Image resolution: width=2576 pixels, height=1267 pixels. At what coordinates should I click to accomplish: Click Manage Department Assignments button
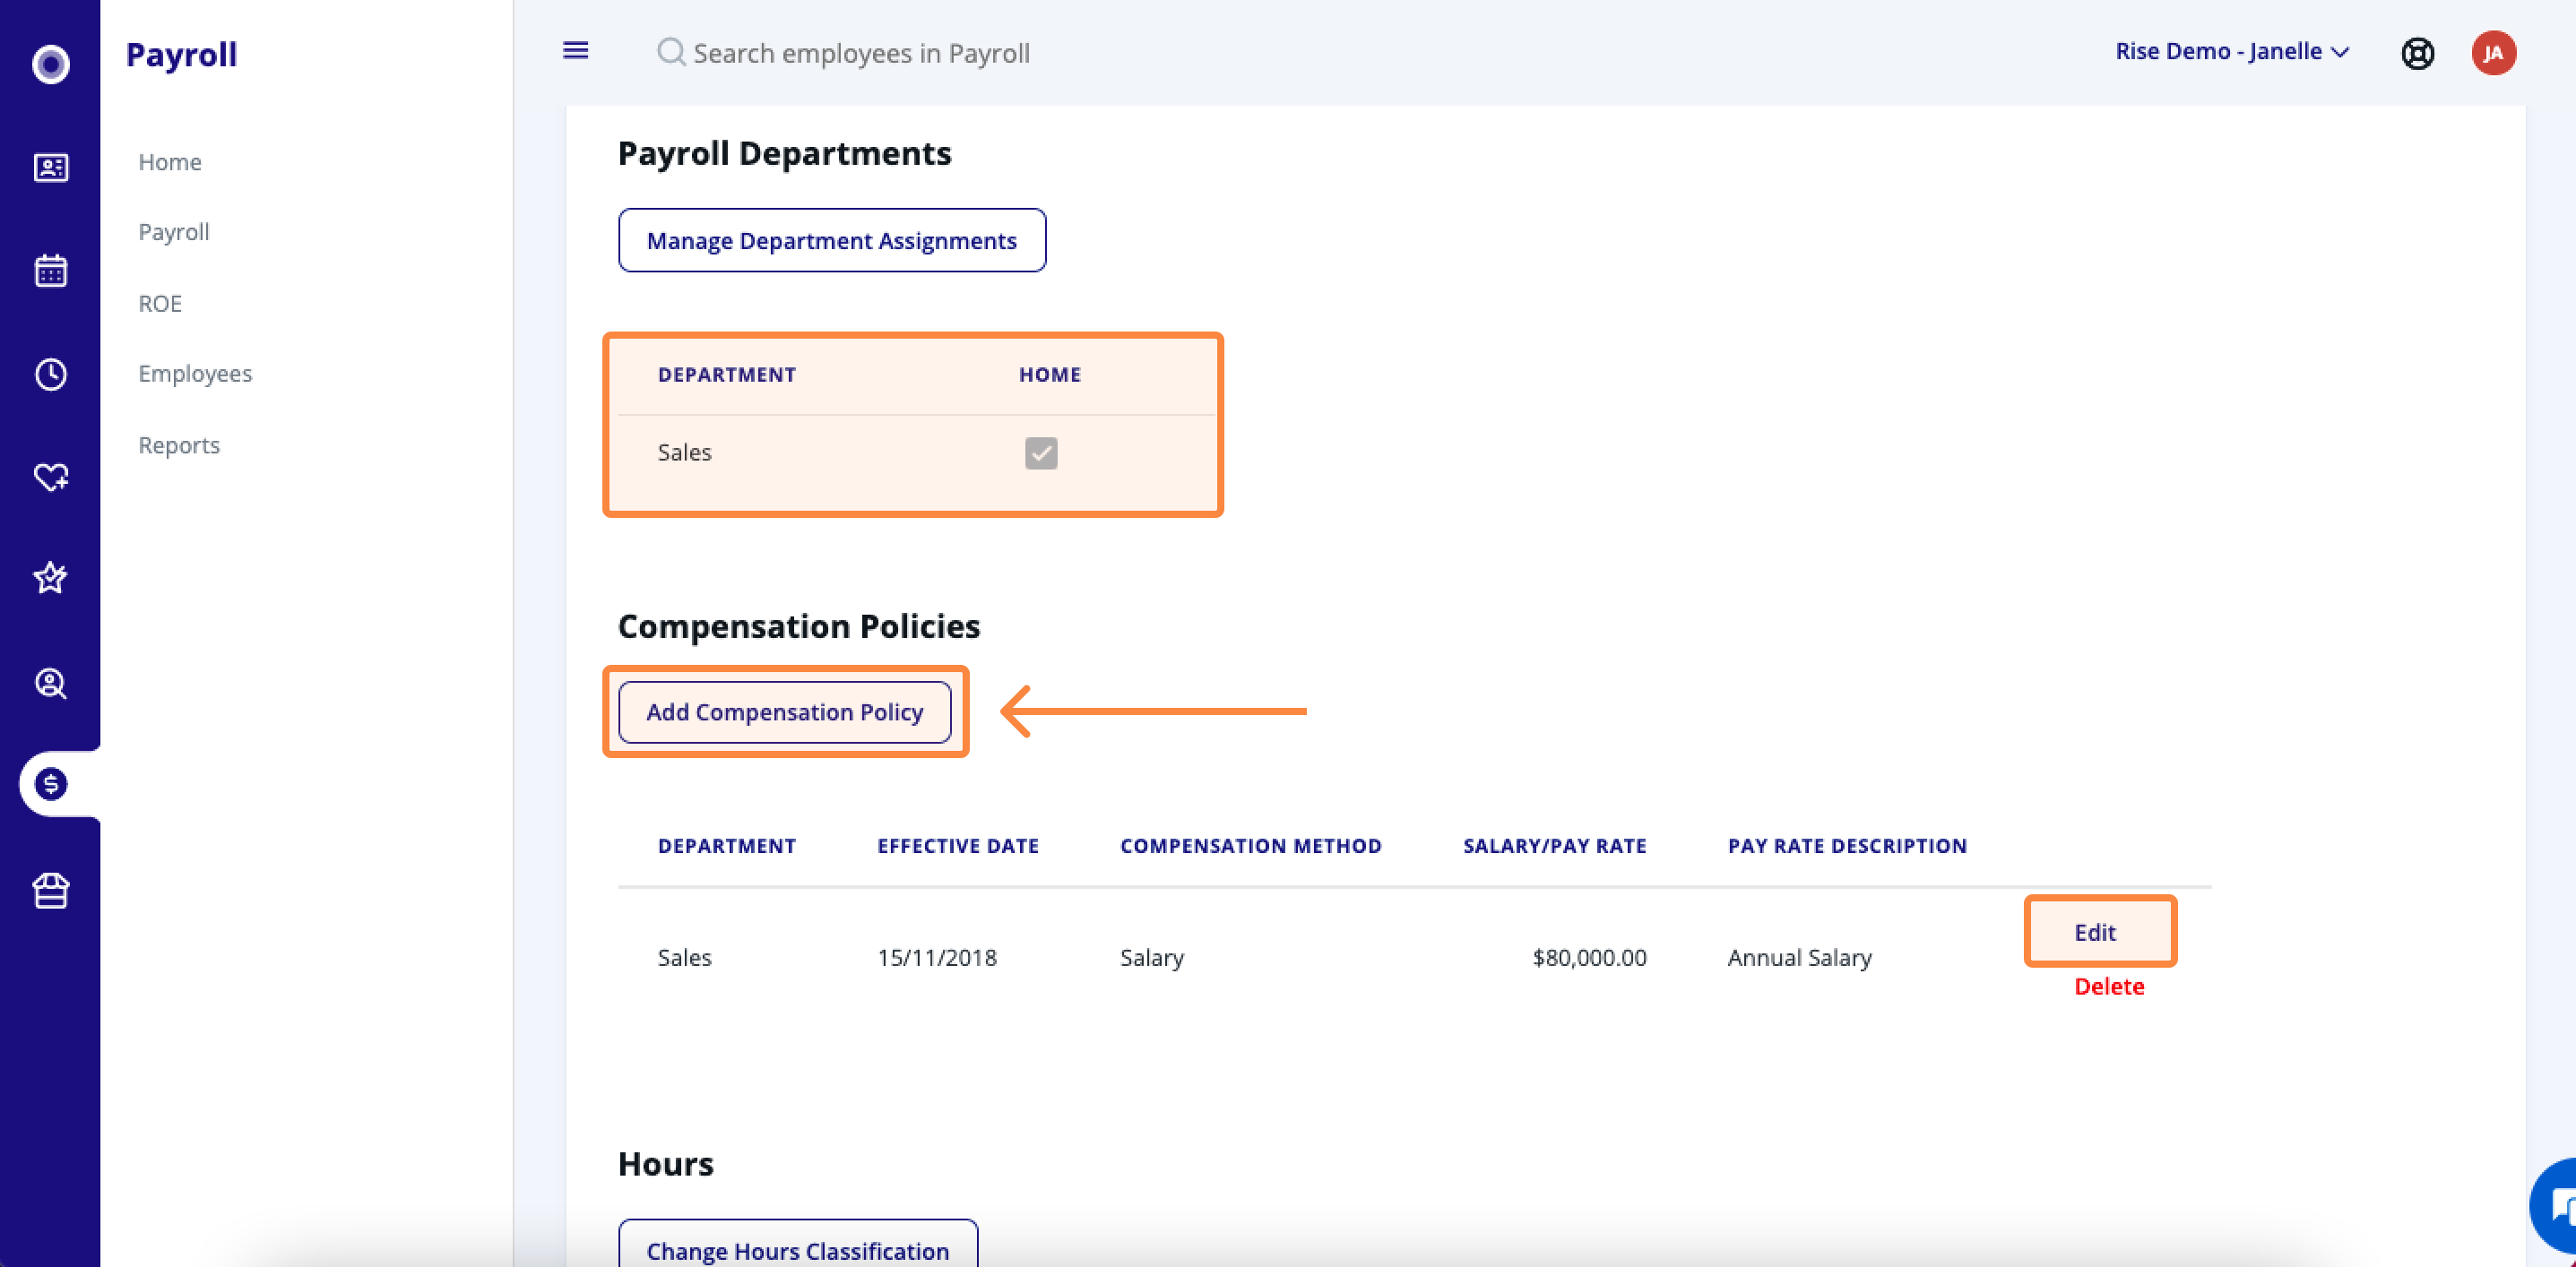coord(832,240)
